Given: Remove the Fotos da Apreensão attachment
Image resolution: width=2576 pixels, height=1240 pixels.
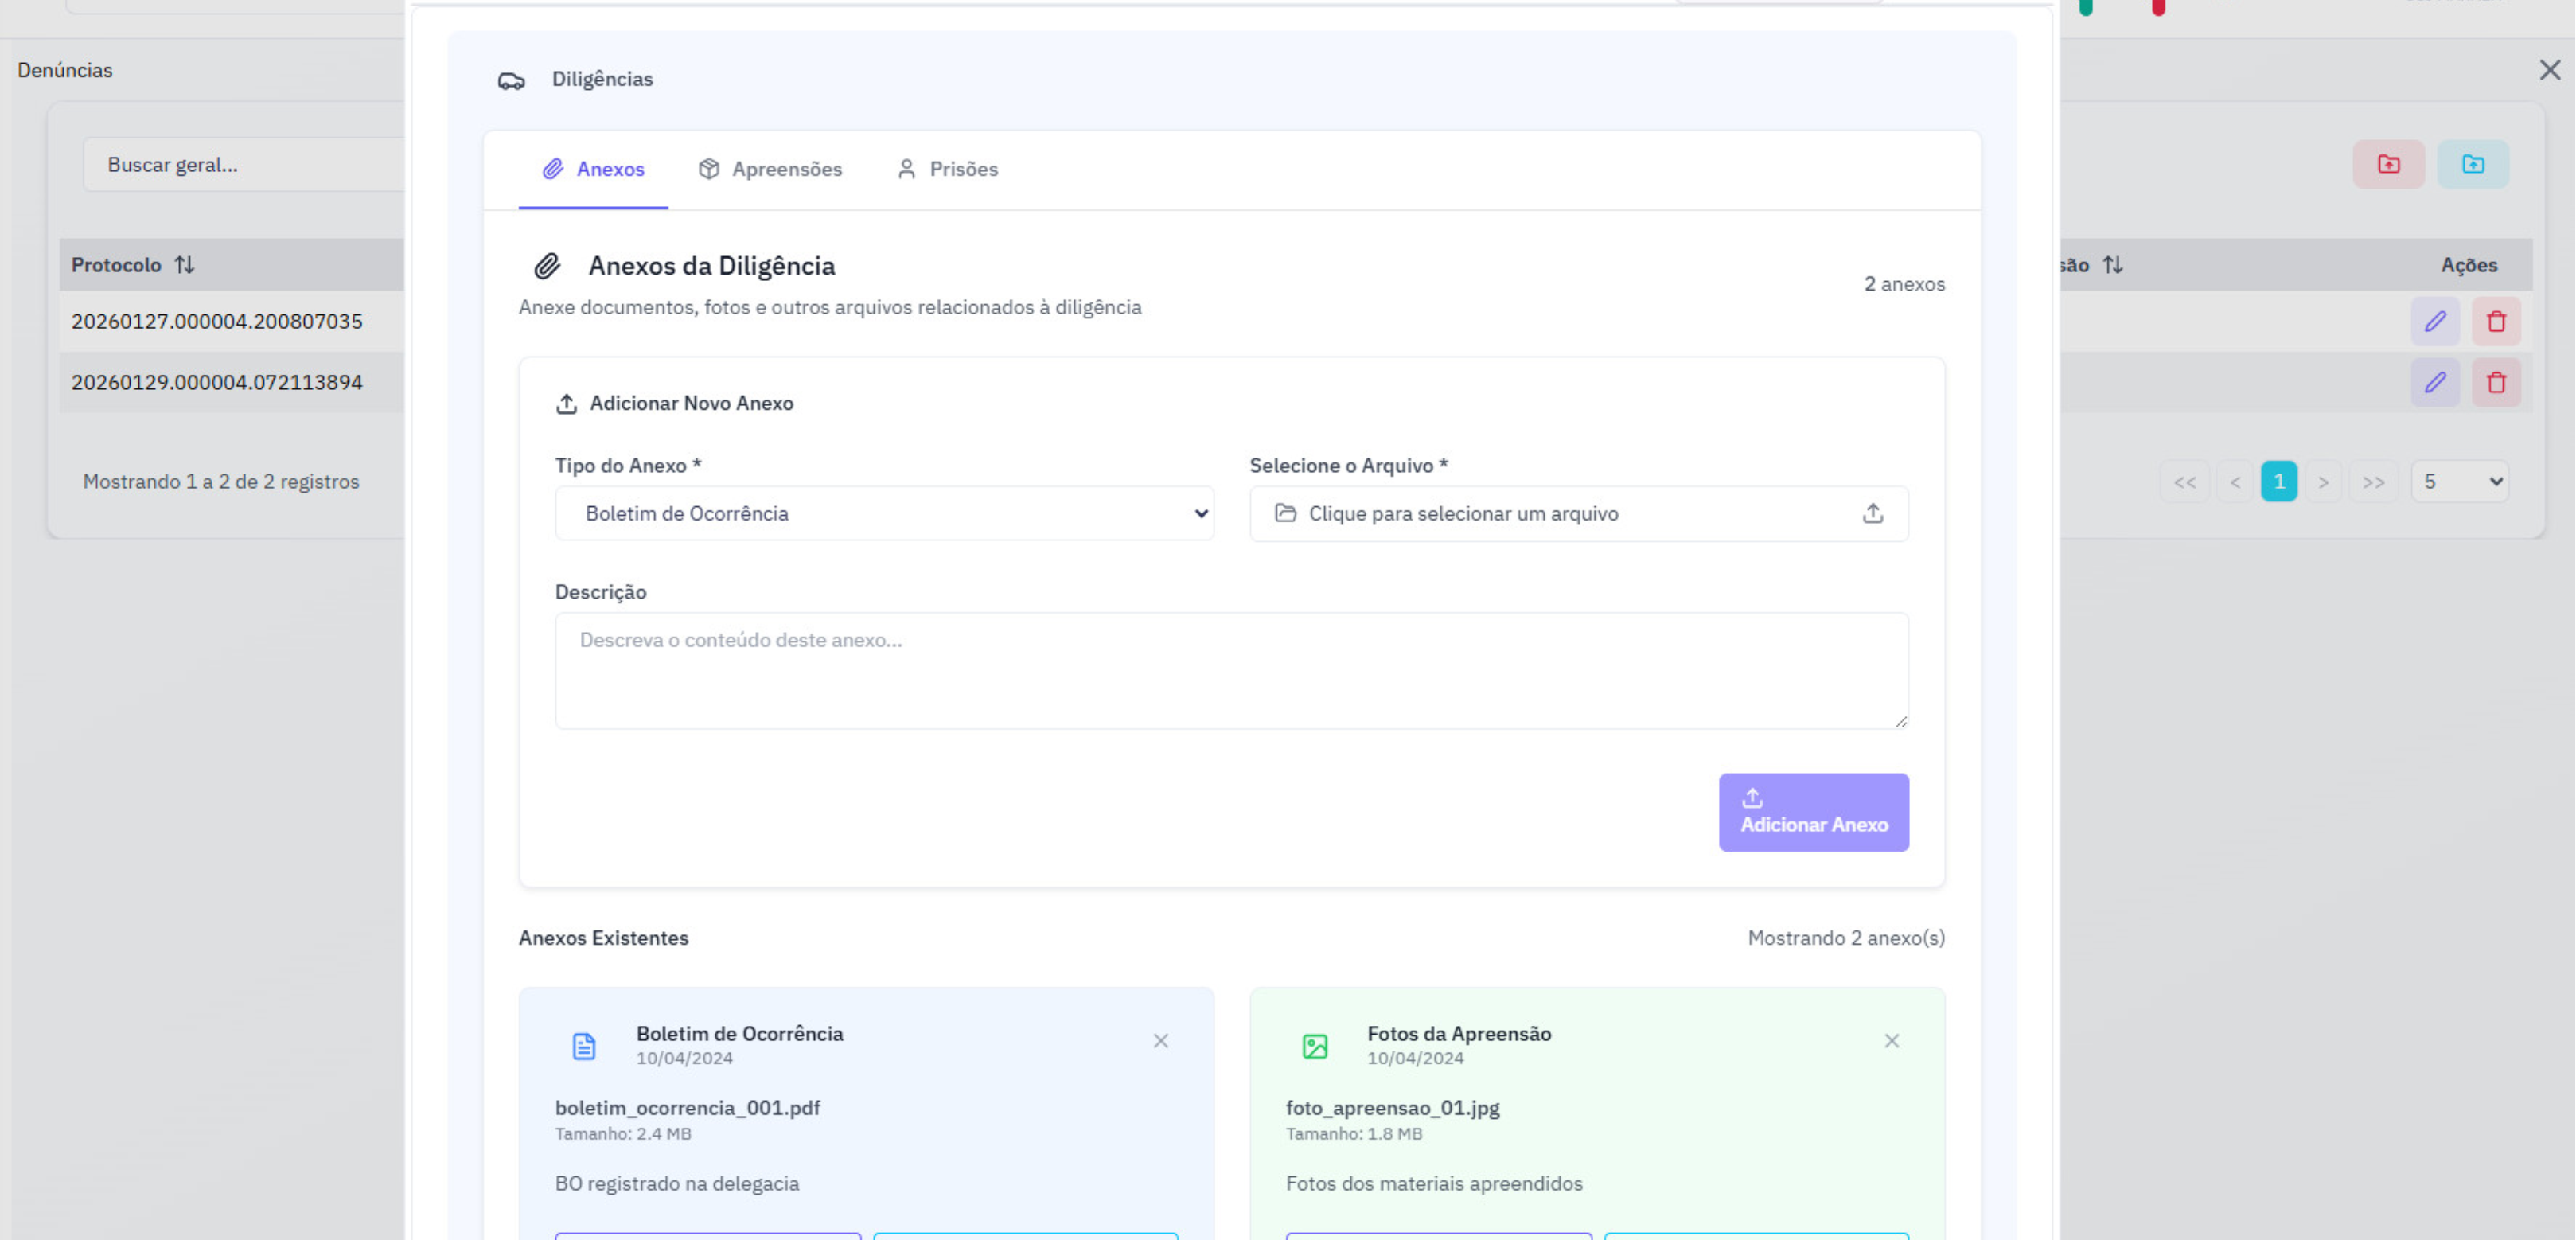Looking at the screenshot, I should (1891, 1041).
